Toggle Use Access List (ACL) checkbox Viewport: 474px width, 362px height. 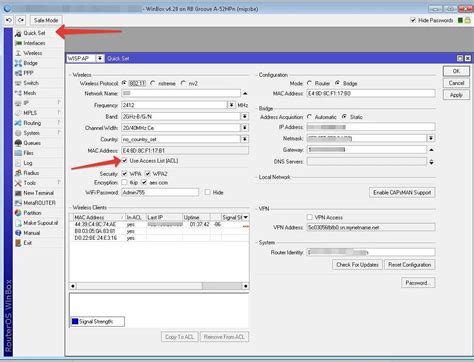(124, 161)
